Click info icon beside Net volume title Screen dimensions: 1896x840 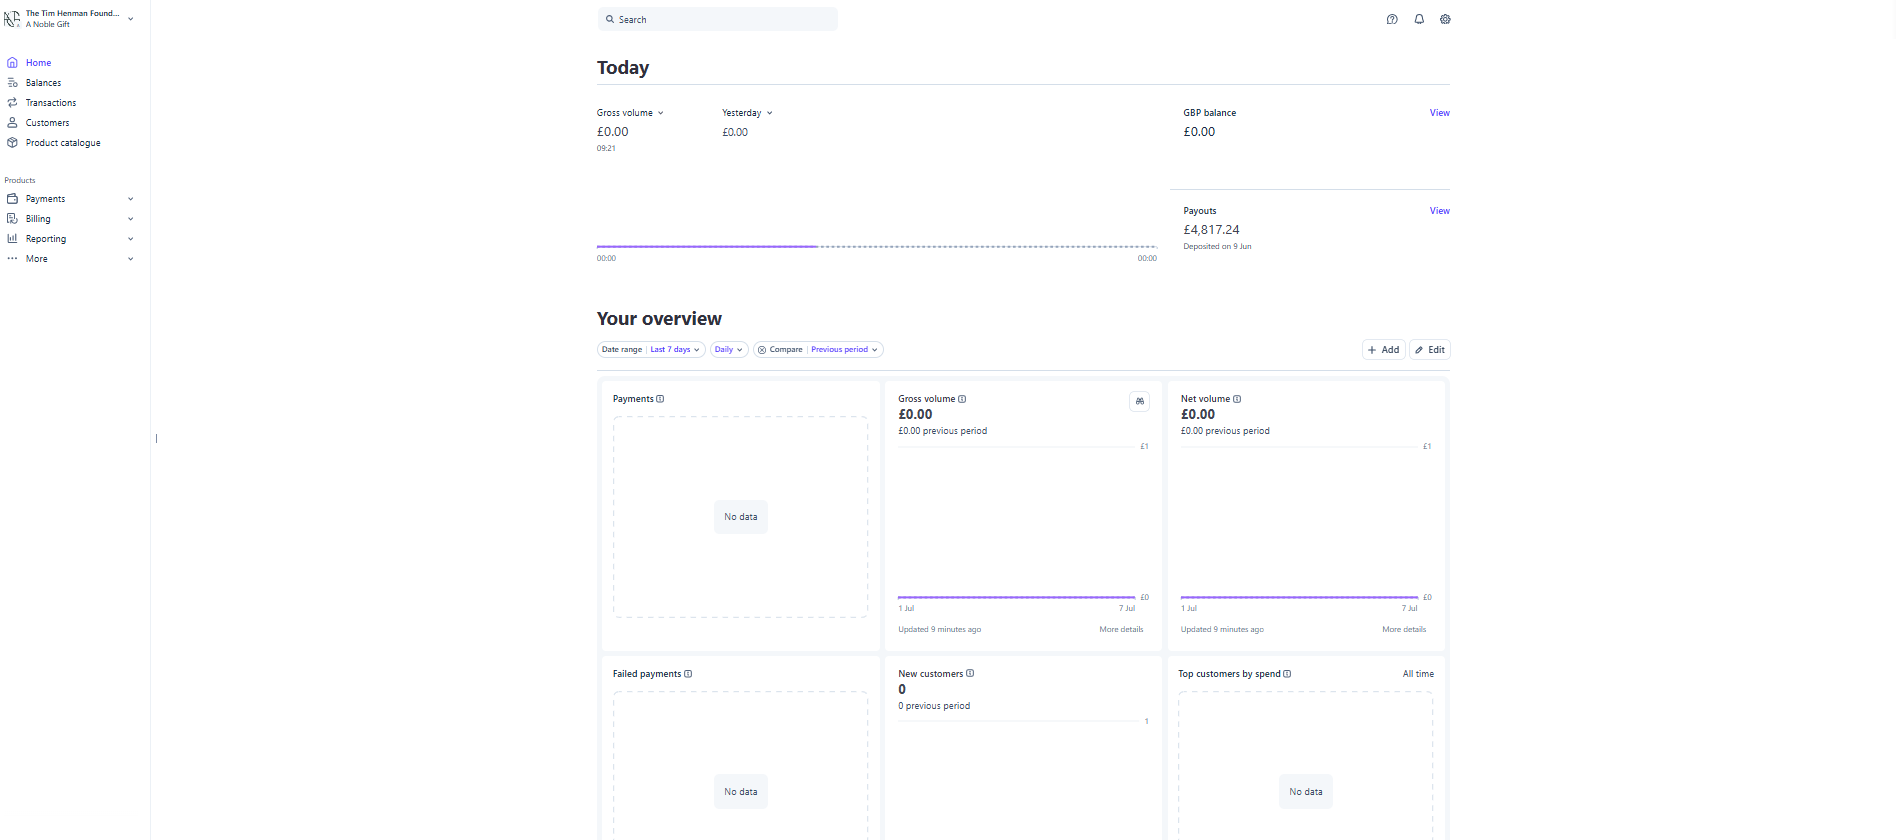(1237, 399)
